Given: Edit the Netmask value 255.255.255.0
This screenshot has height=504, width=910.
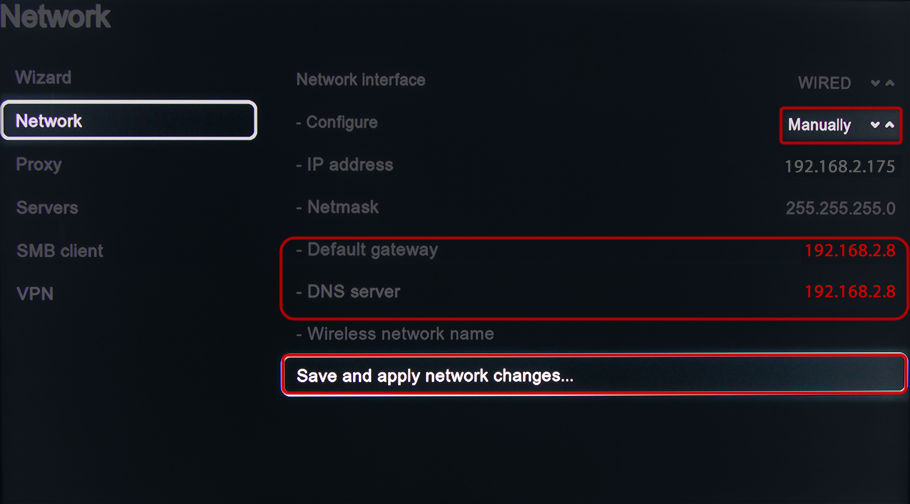Looking at the screenshot, I should click(840, 209).
